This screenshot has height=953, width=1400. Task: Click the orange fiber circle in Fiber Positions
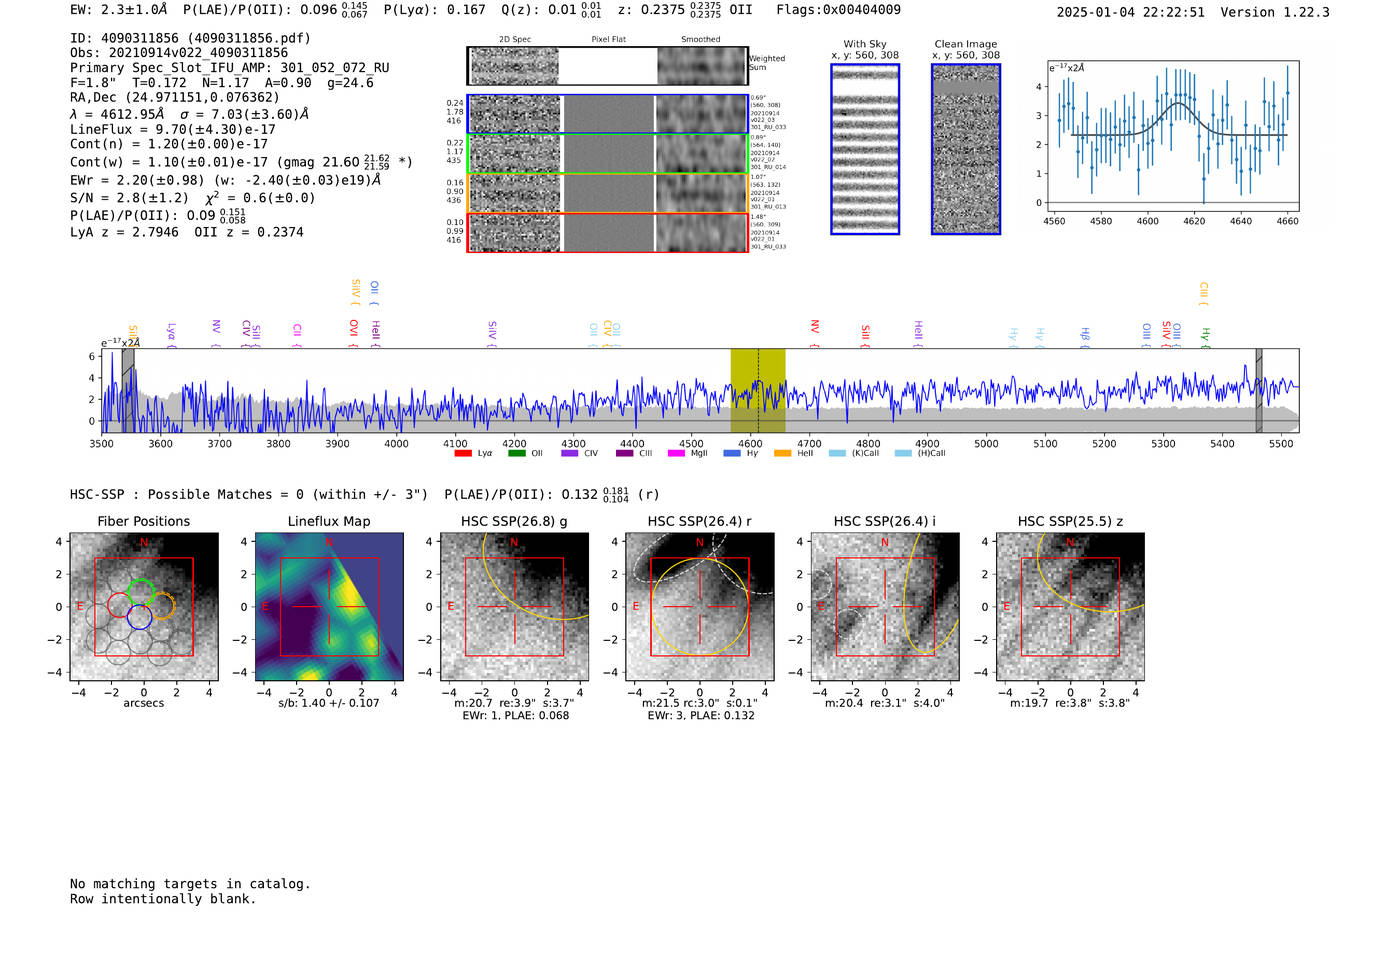click(162, 606)
